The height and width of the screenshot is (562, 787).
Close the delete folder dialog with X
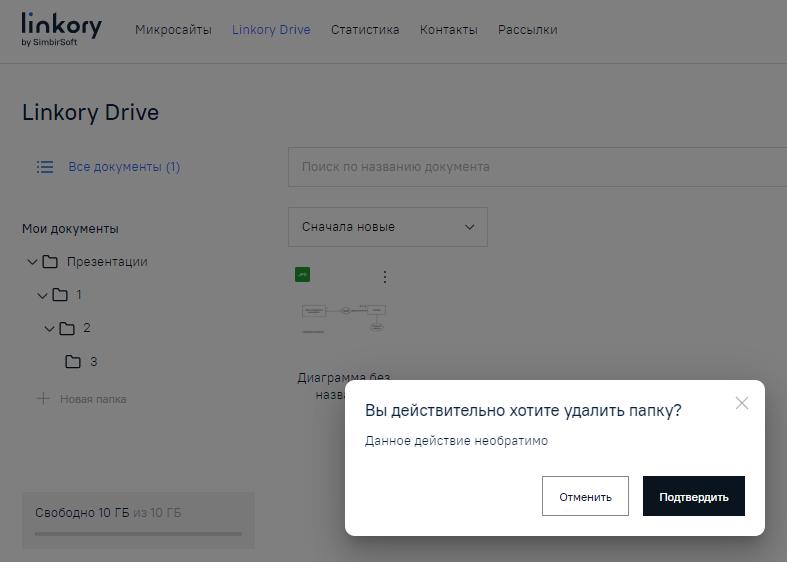click(741, 403)
